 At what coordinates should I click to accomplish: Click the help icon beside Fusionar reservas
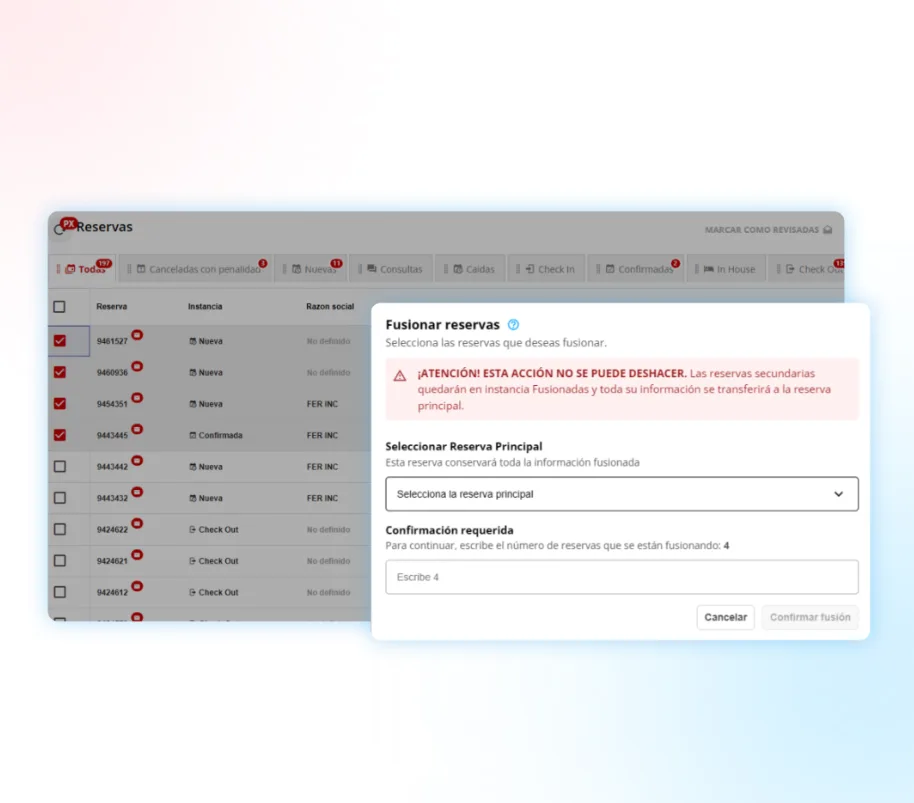pos(513,325)
